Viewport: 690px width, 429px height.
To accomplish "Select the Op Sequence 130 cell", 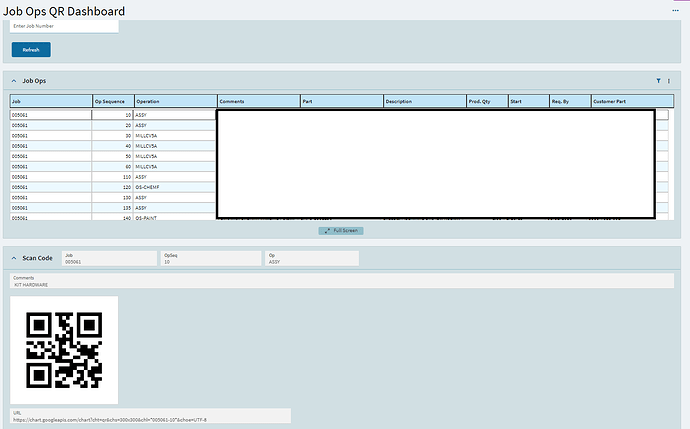I will (113, 198).
